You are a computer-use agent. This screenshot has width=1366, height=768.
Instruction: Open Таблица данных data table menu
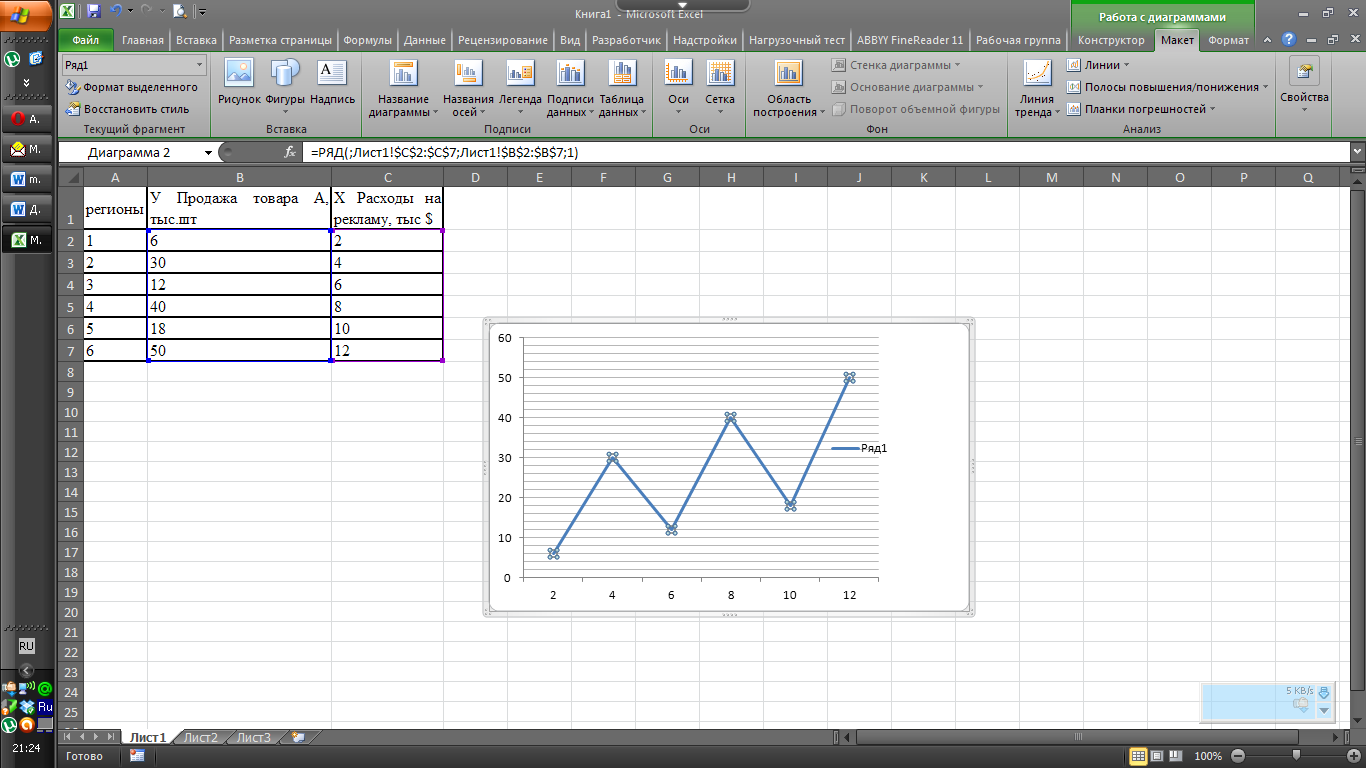tap(622, 88)
